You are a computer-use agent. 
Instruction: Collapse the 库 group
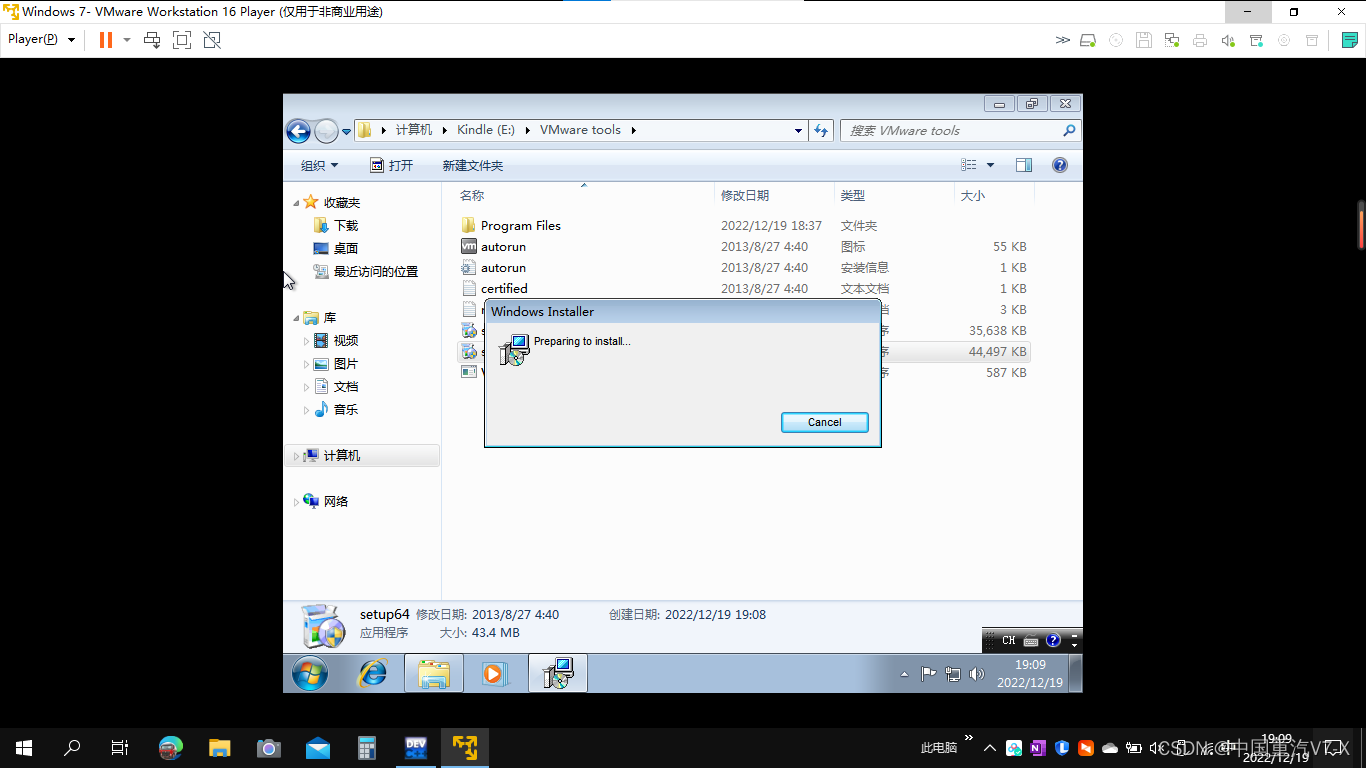pyautogui.click(x=296, y=319)
